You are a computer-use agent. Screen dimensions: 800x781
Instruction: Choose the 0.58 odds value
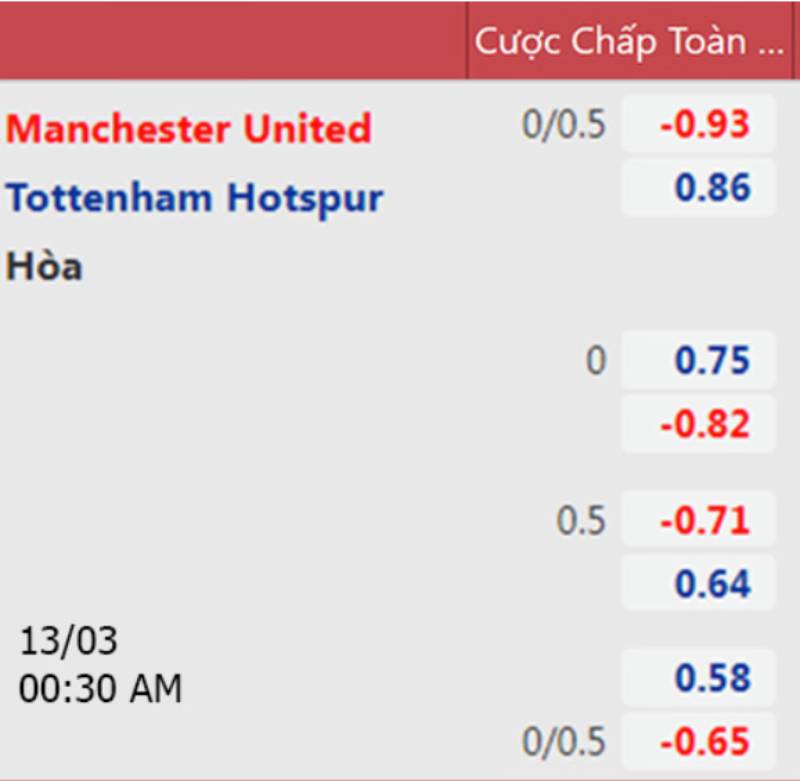click(699, 678)
